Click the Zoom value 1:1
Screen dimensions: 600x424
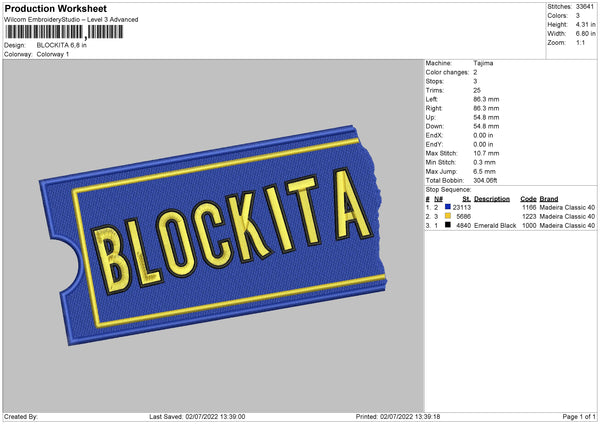coord(580,43)
